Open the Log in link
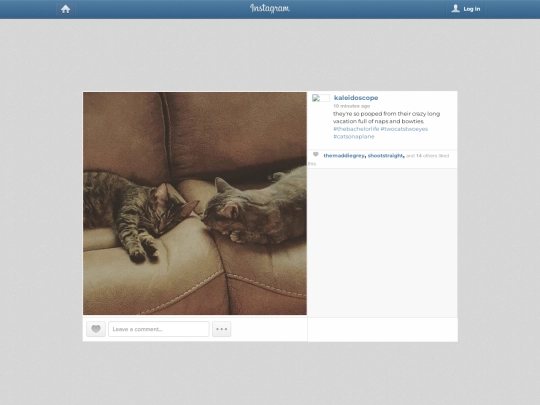This screenshot has width=540, height=405. [x=471, y=9]
